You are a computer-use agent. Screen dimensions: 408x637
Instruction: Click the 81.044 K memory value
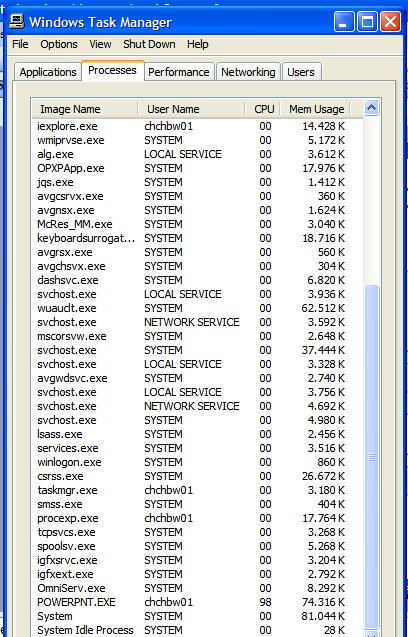pos(323,616)
